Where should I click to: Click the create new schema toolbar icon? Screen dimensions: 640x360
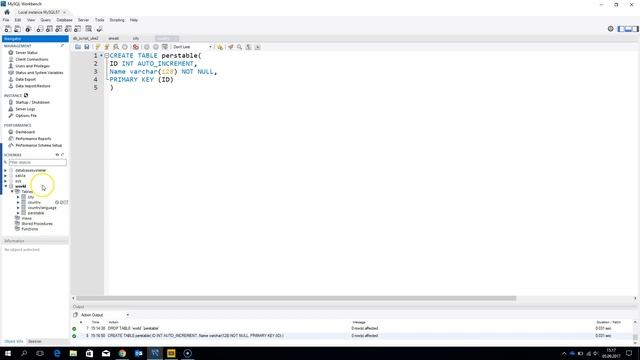pos(40,29)
